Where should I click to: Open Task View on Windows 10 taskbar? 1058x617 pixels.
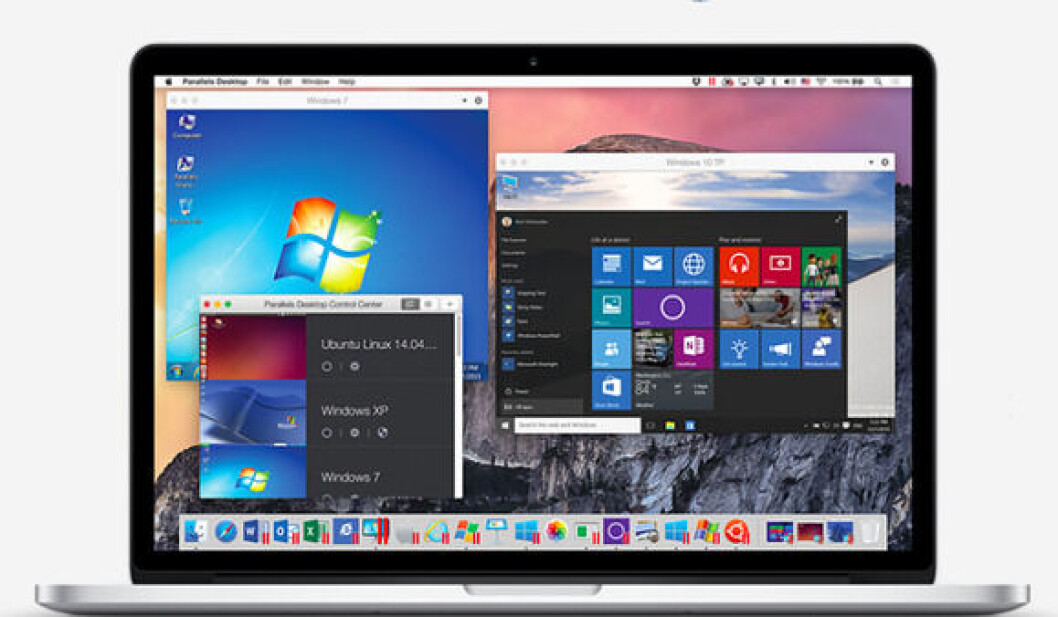click(651, 425)
